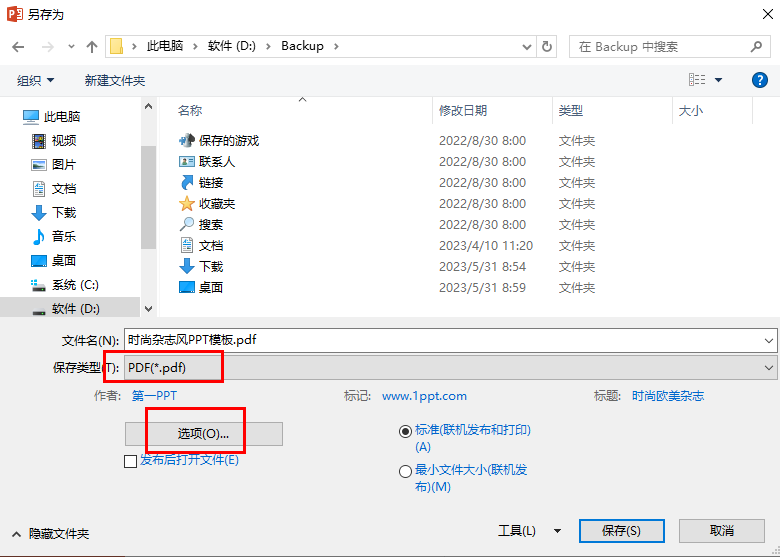Viewport: 780px width, 557px height.
Task: Select 桌面 in navigation pane
Action: pyautogui.click(x=54, y=261)
